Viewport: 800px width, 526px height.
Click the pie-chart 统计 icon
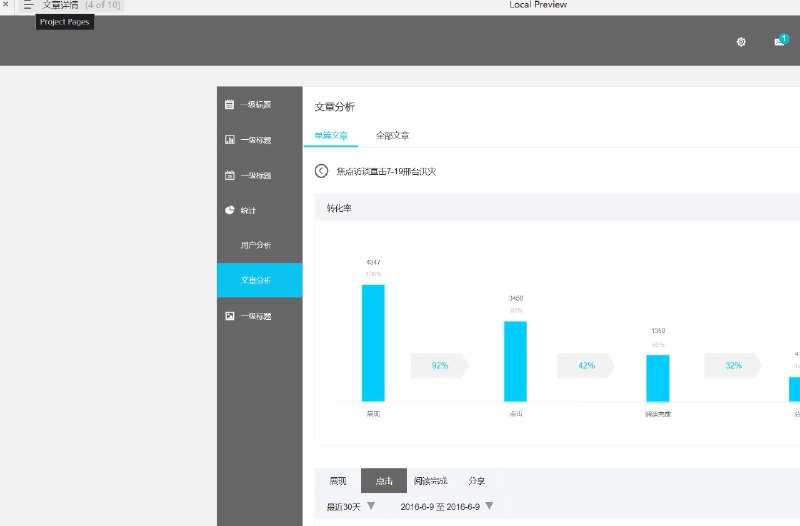tap(230, 210)
